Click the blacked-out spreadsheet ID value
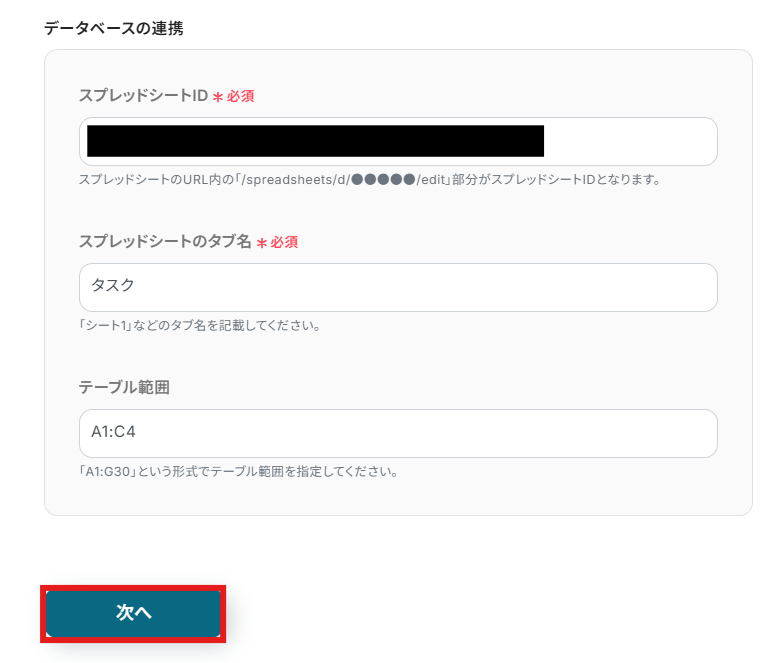This screenshot has width=784, height=663. click(x=315, y=141)
